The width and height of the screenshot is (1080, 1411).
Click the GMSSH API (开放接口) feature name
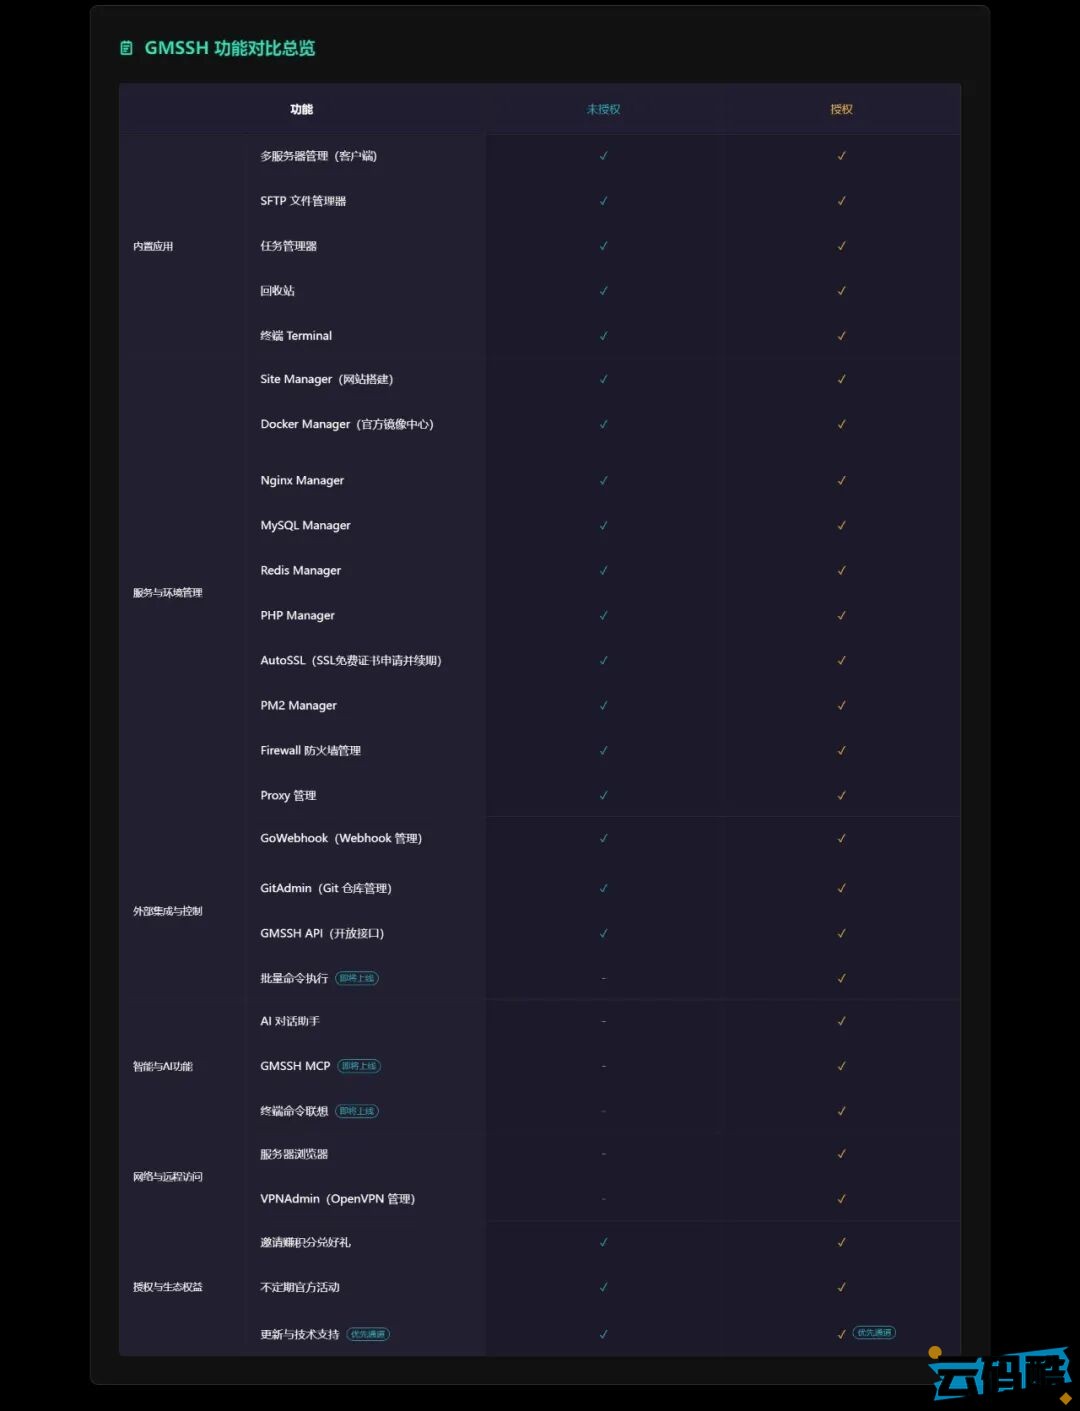[322, 934]
